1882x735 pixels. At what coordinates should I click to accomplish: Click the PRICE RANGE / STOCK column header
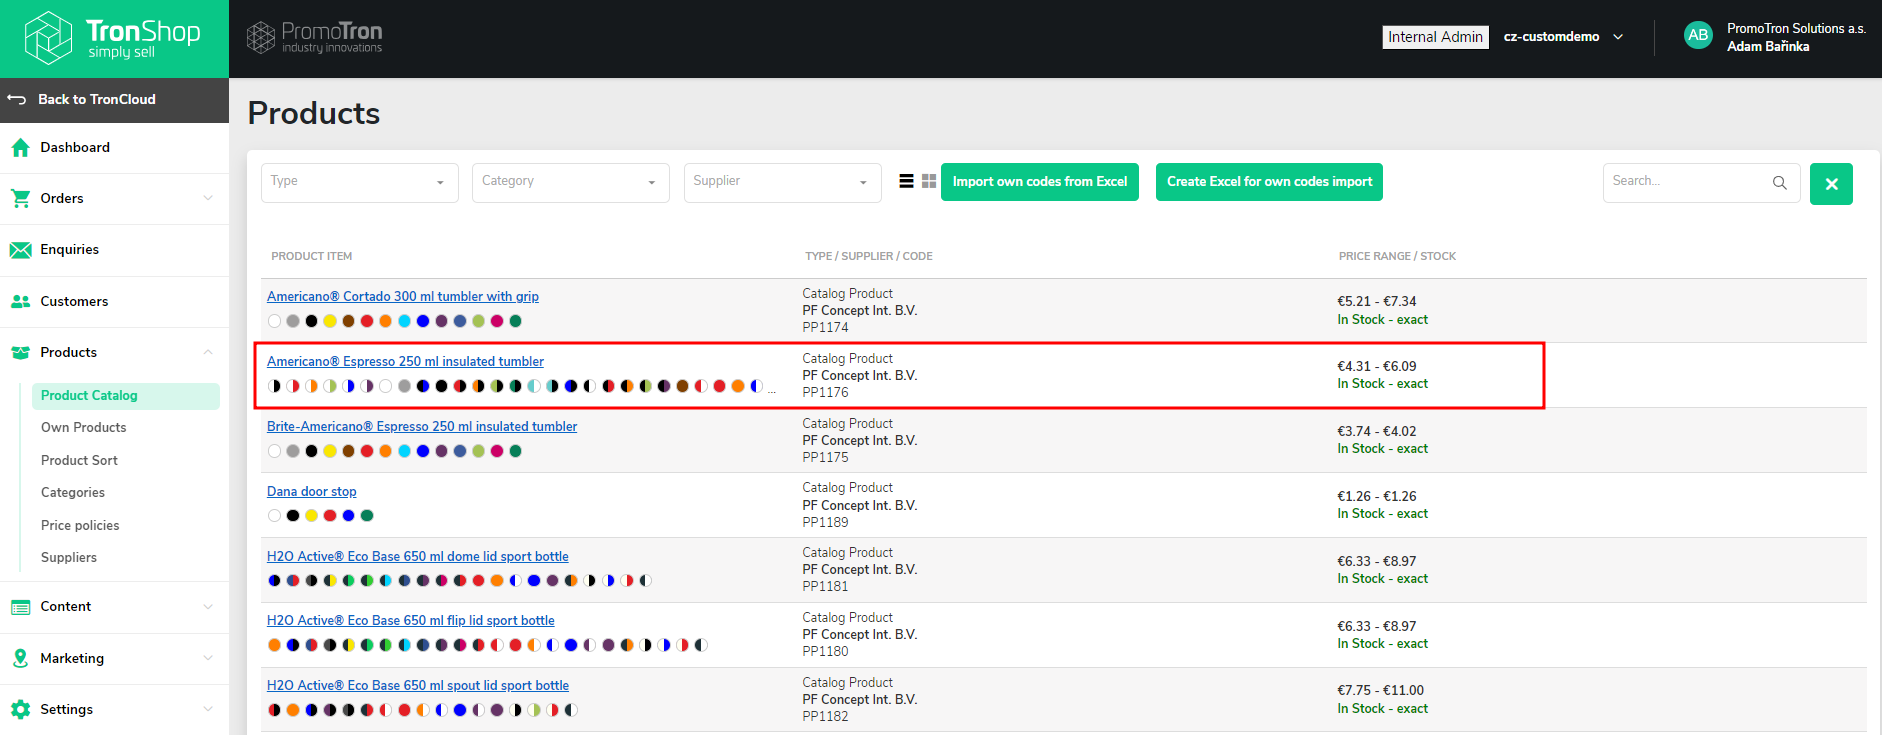pyautogui.click(x=1397, y=257)
